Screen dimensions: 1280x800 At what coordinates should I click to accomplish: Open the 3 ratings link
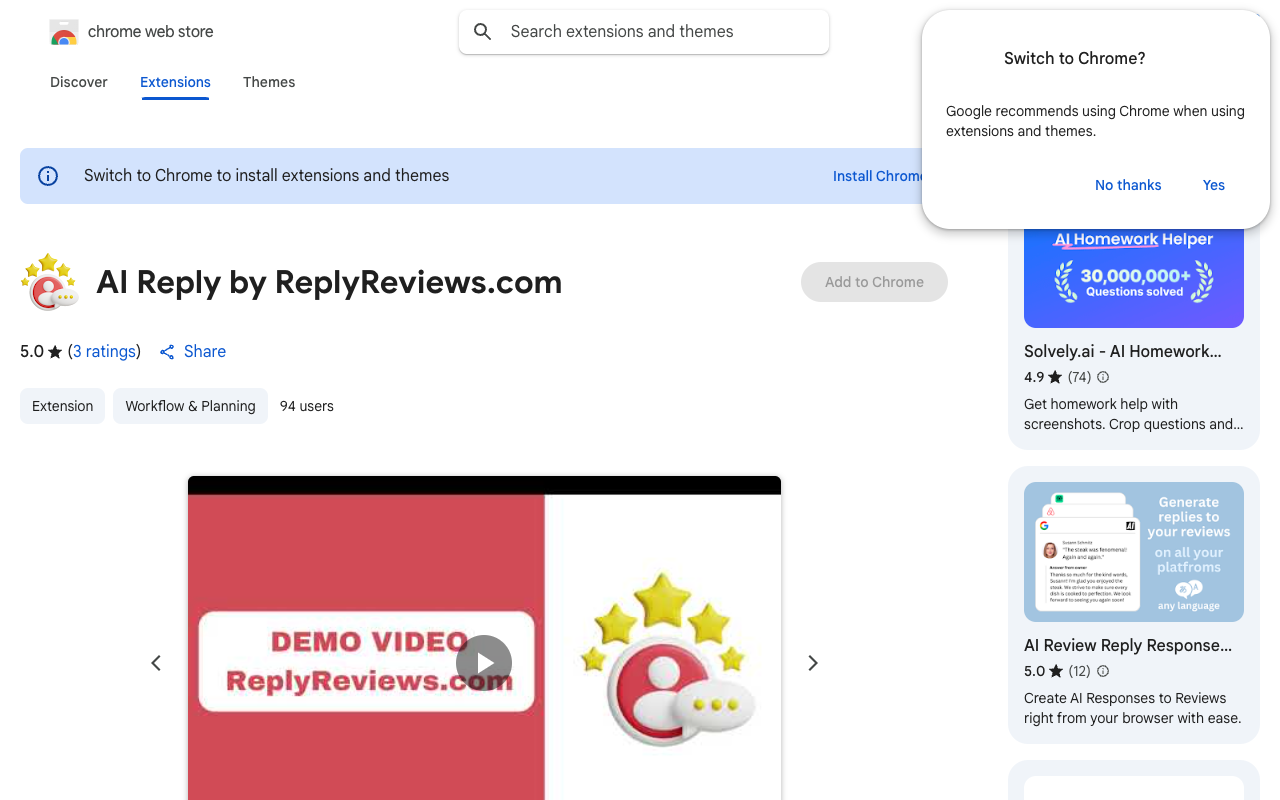[104, 352]
